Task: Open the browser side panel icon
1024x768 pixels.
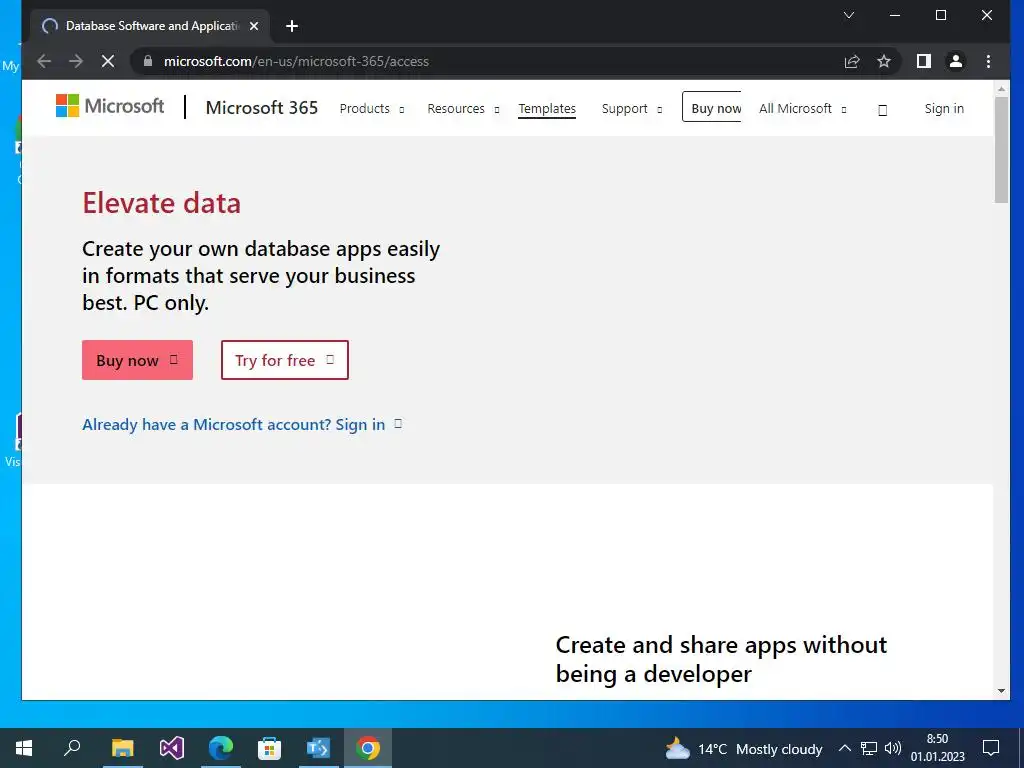Action: (923, 61)
